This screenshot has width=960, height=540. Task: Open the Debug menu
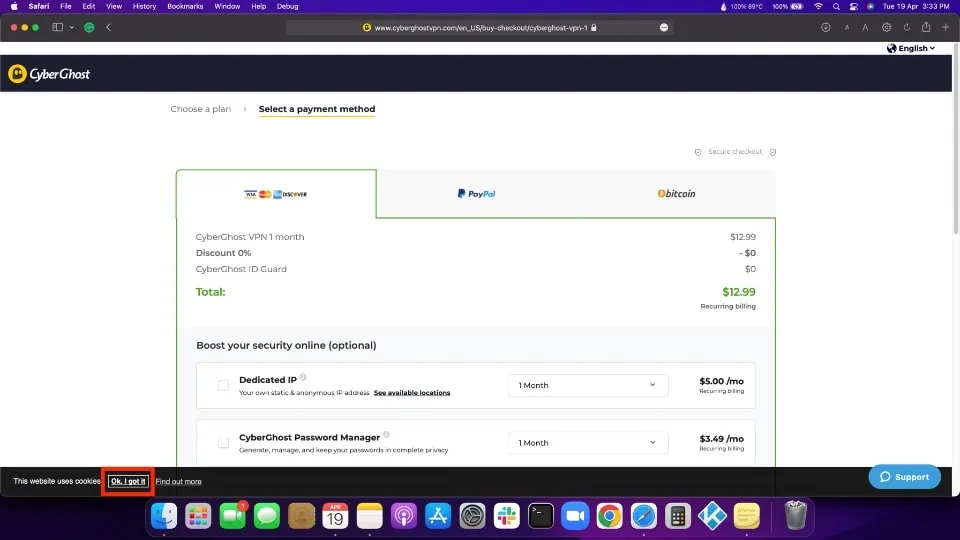click(287, 6)
